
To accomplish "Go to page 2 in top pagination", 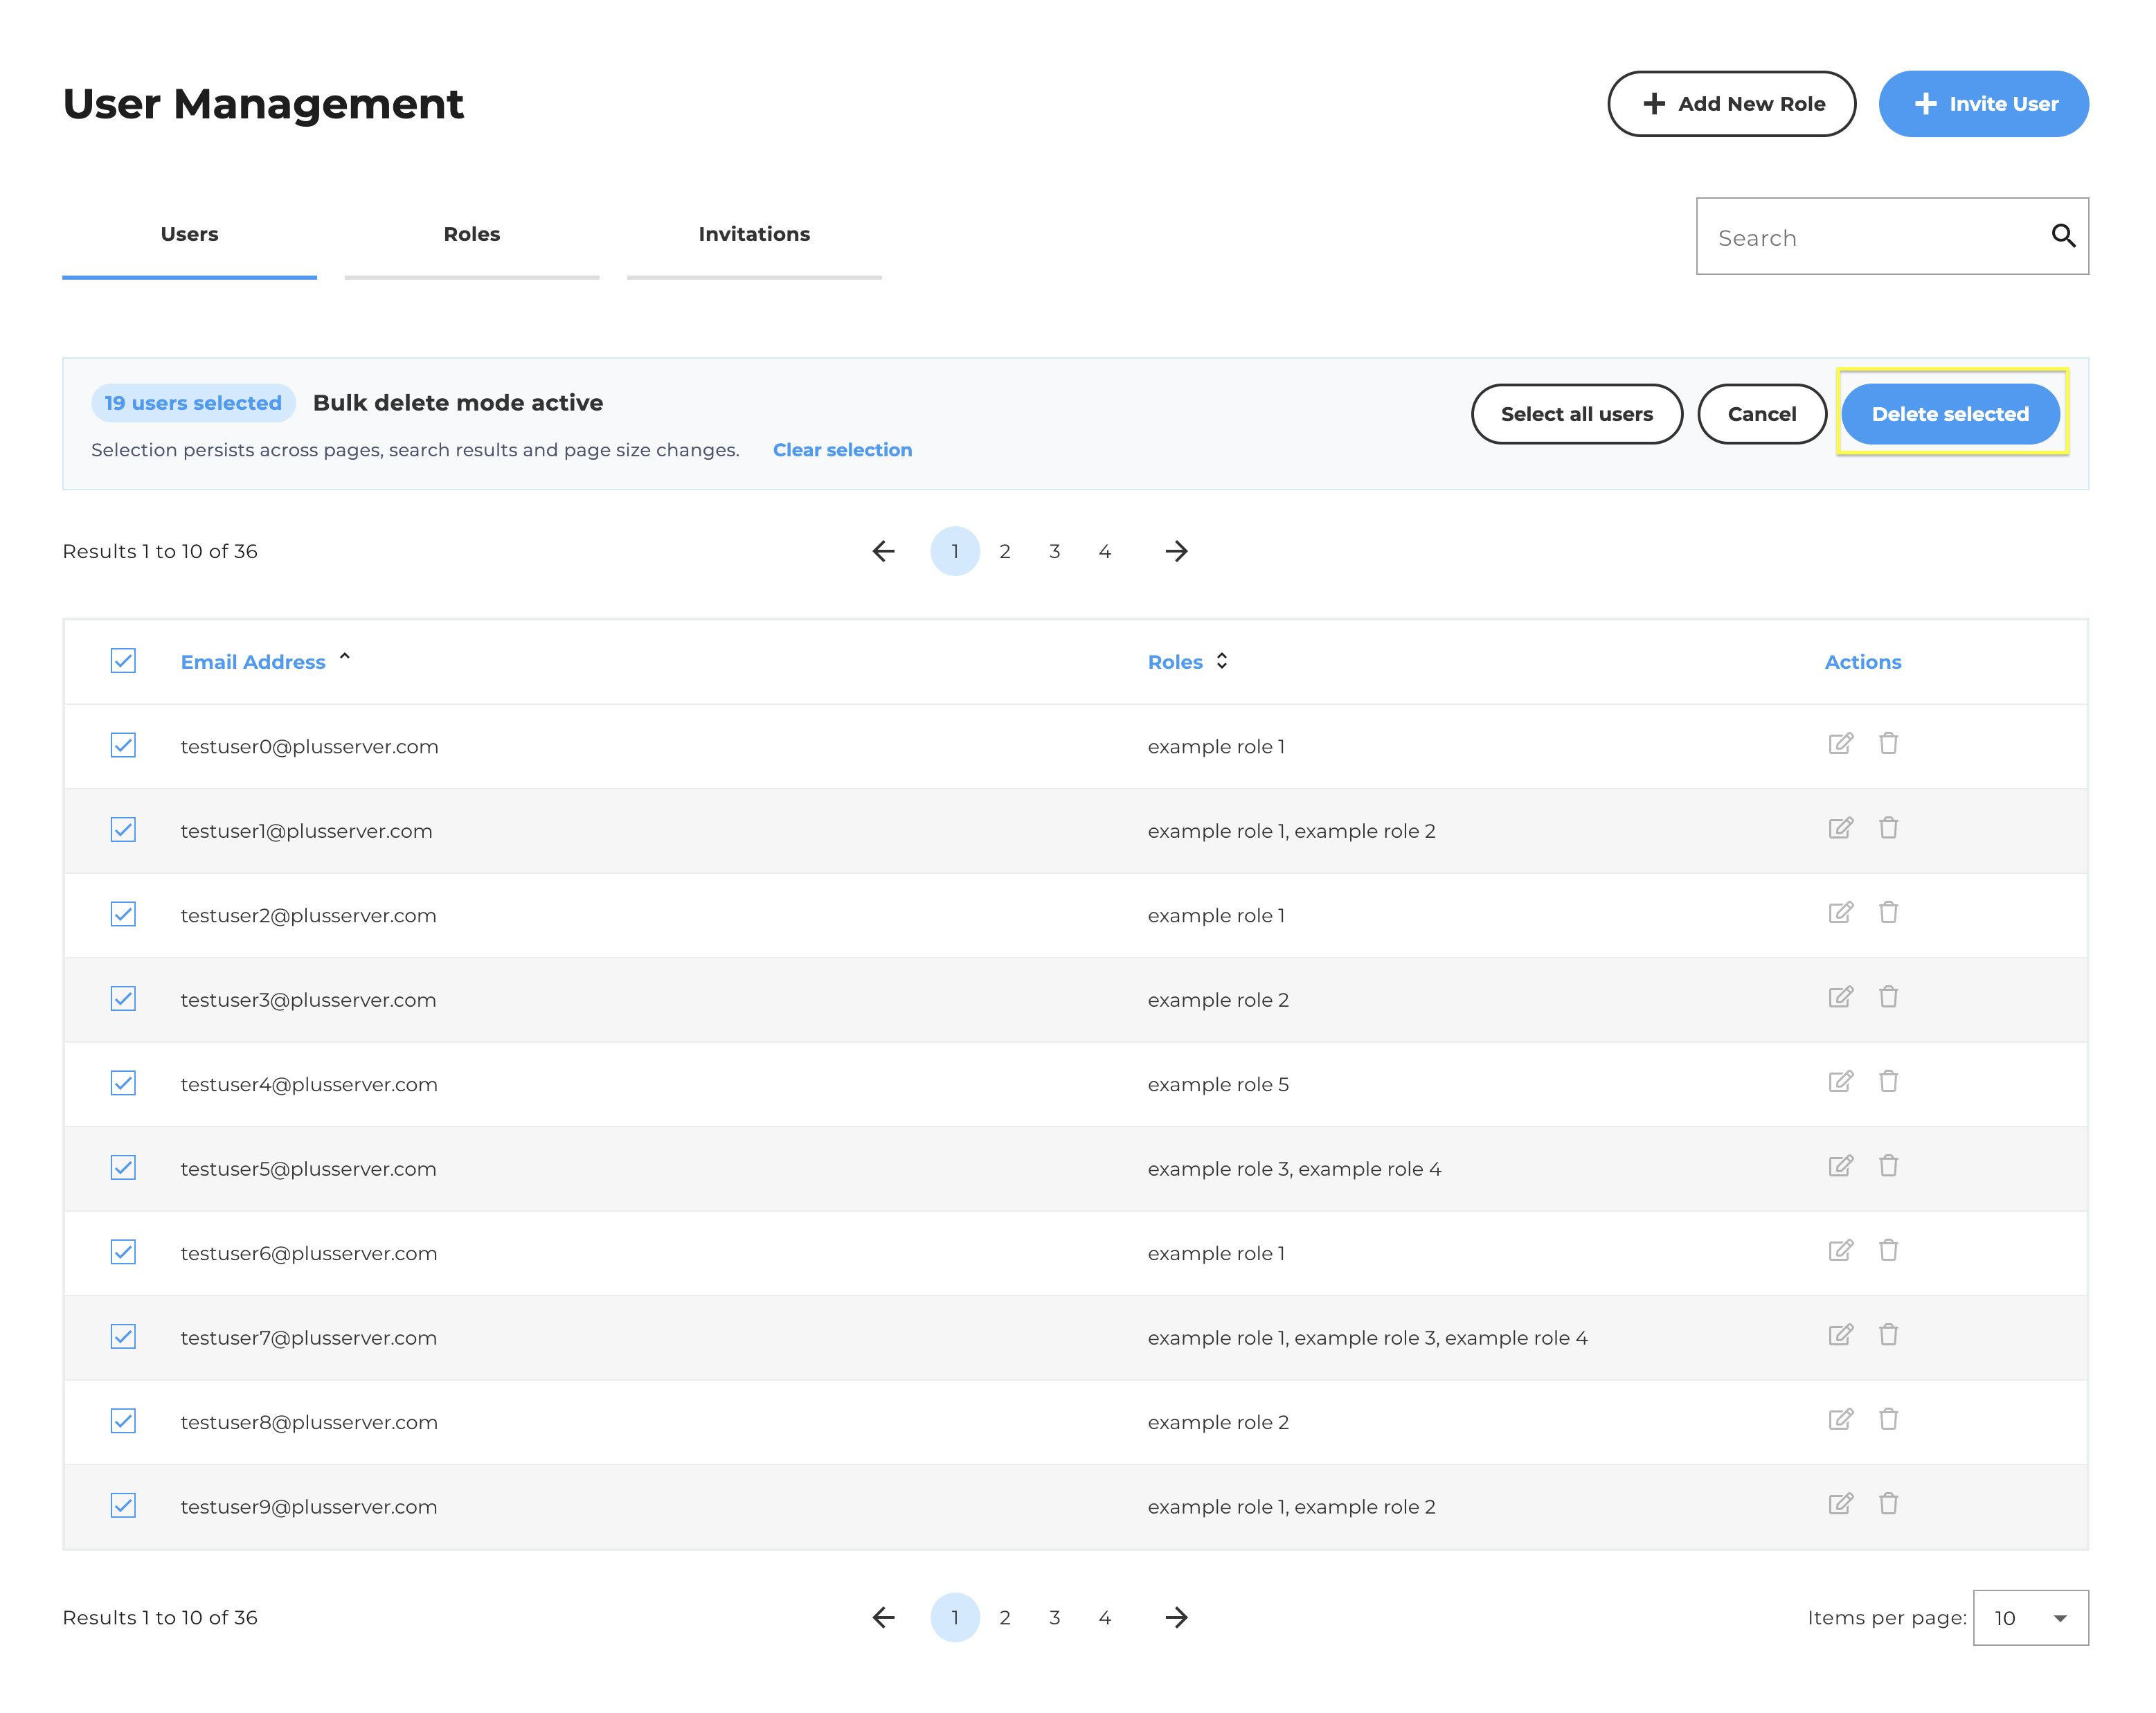I will (x=1005, y=551).
